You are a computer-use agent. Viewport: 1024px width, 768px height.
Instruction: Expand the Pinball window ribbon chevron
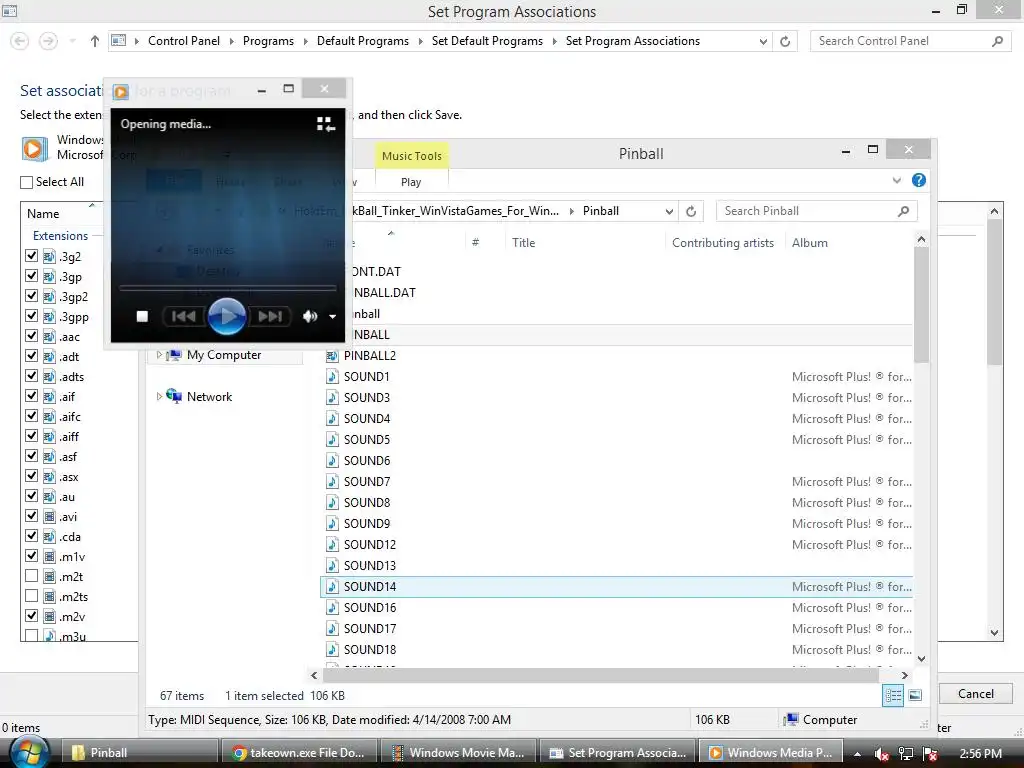tap(897, 180)
